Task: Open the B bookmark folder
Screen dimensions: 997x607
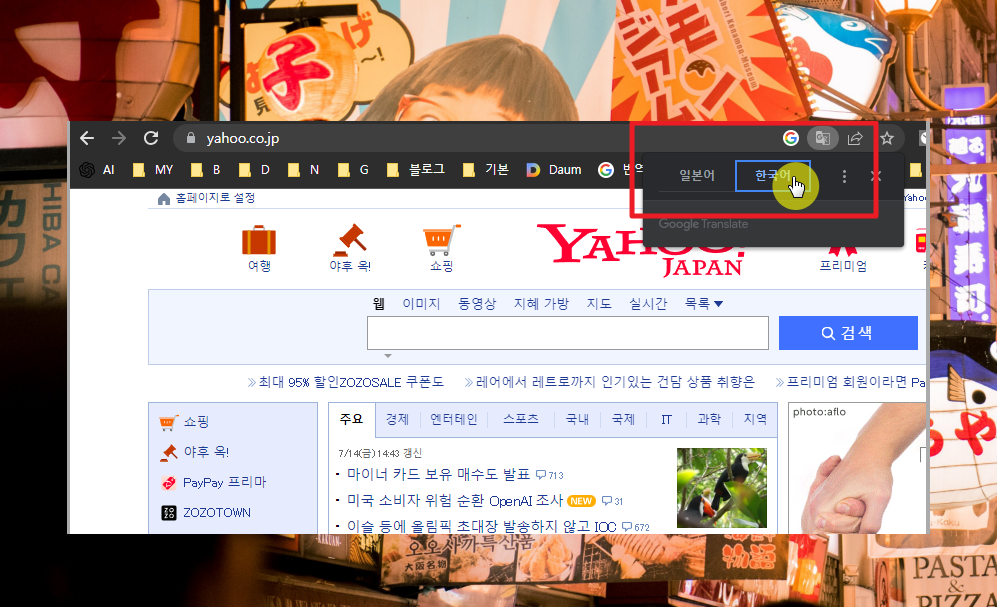Action: point(205,170)
